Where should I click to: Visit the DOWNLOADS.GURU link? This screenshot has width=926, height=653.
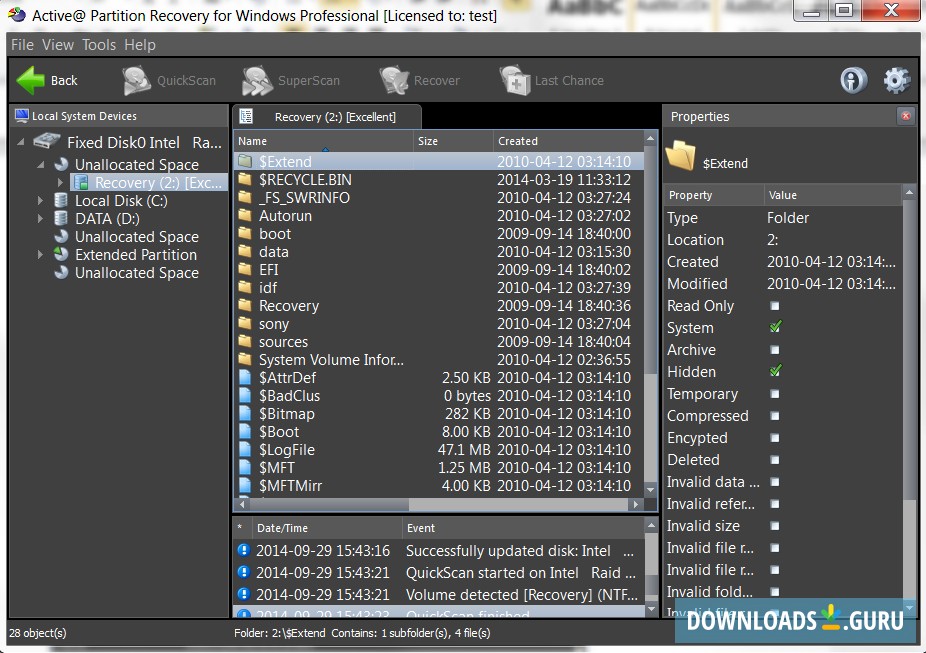795,622
